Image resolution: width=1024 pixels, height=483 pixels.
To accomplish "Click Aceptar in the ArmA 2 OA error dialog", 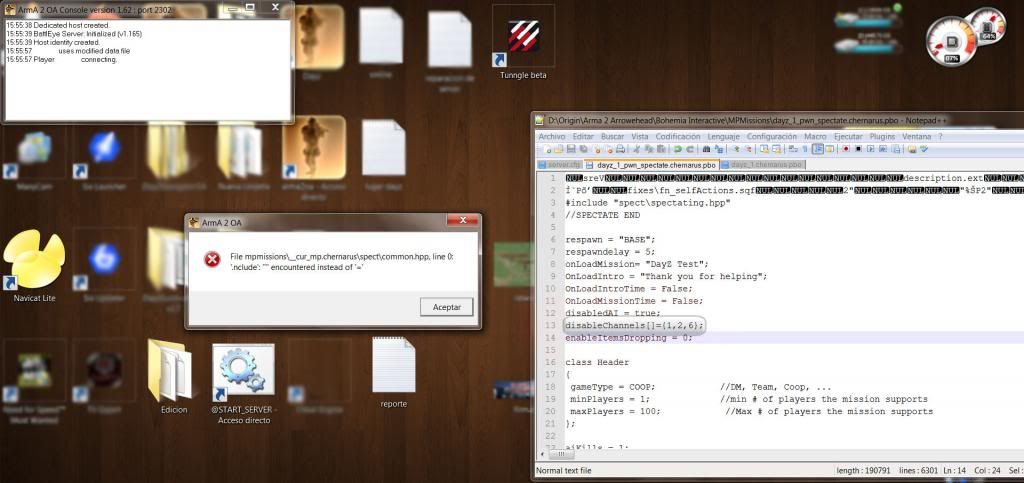I will (447, 307).
